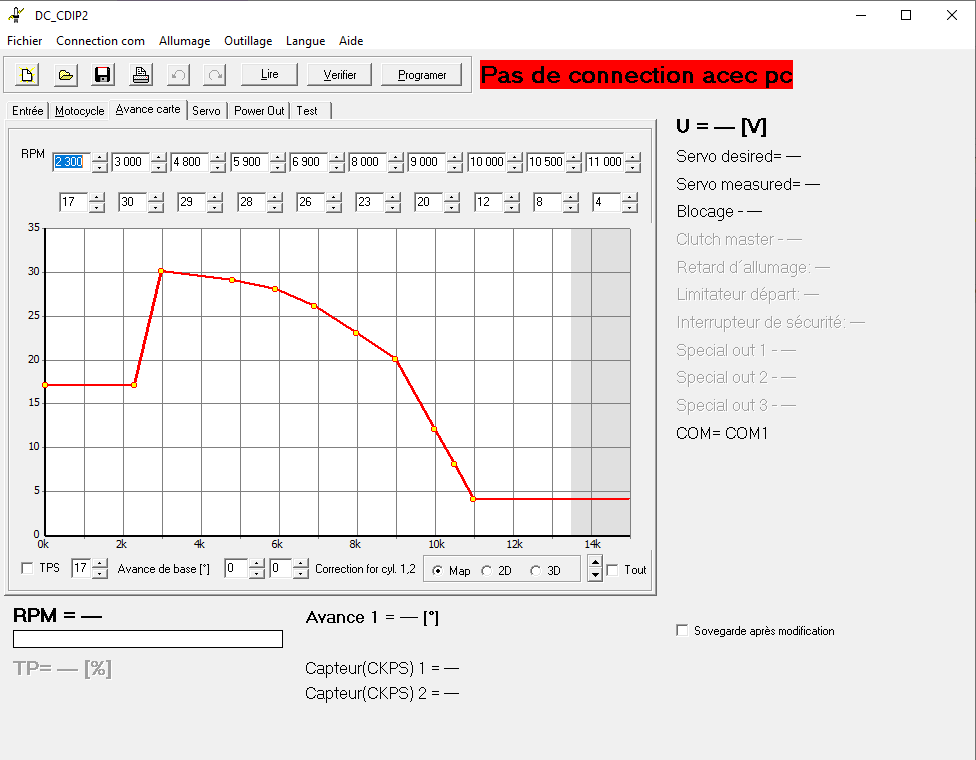This screenshot has width=976, height=760.
Task: Click the up/down spinner beside Tout
Action: click(595, 569)
